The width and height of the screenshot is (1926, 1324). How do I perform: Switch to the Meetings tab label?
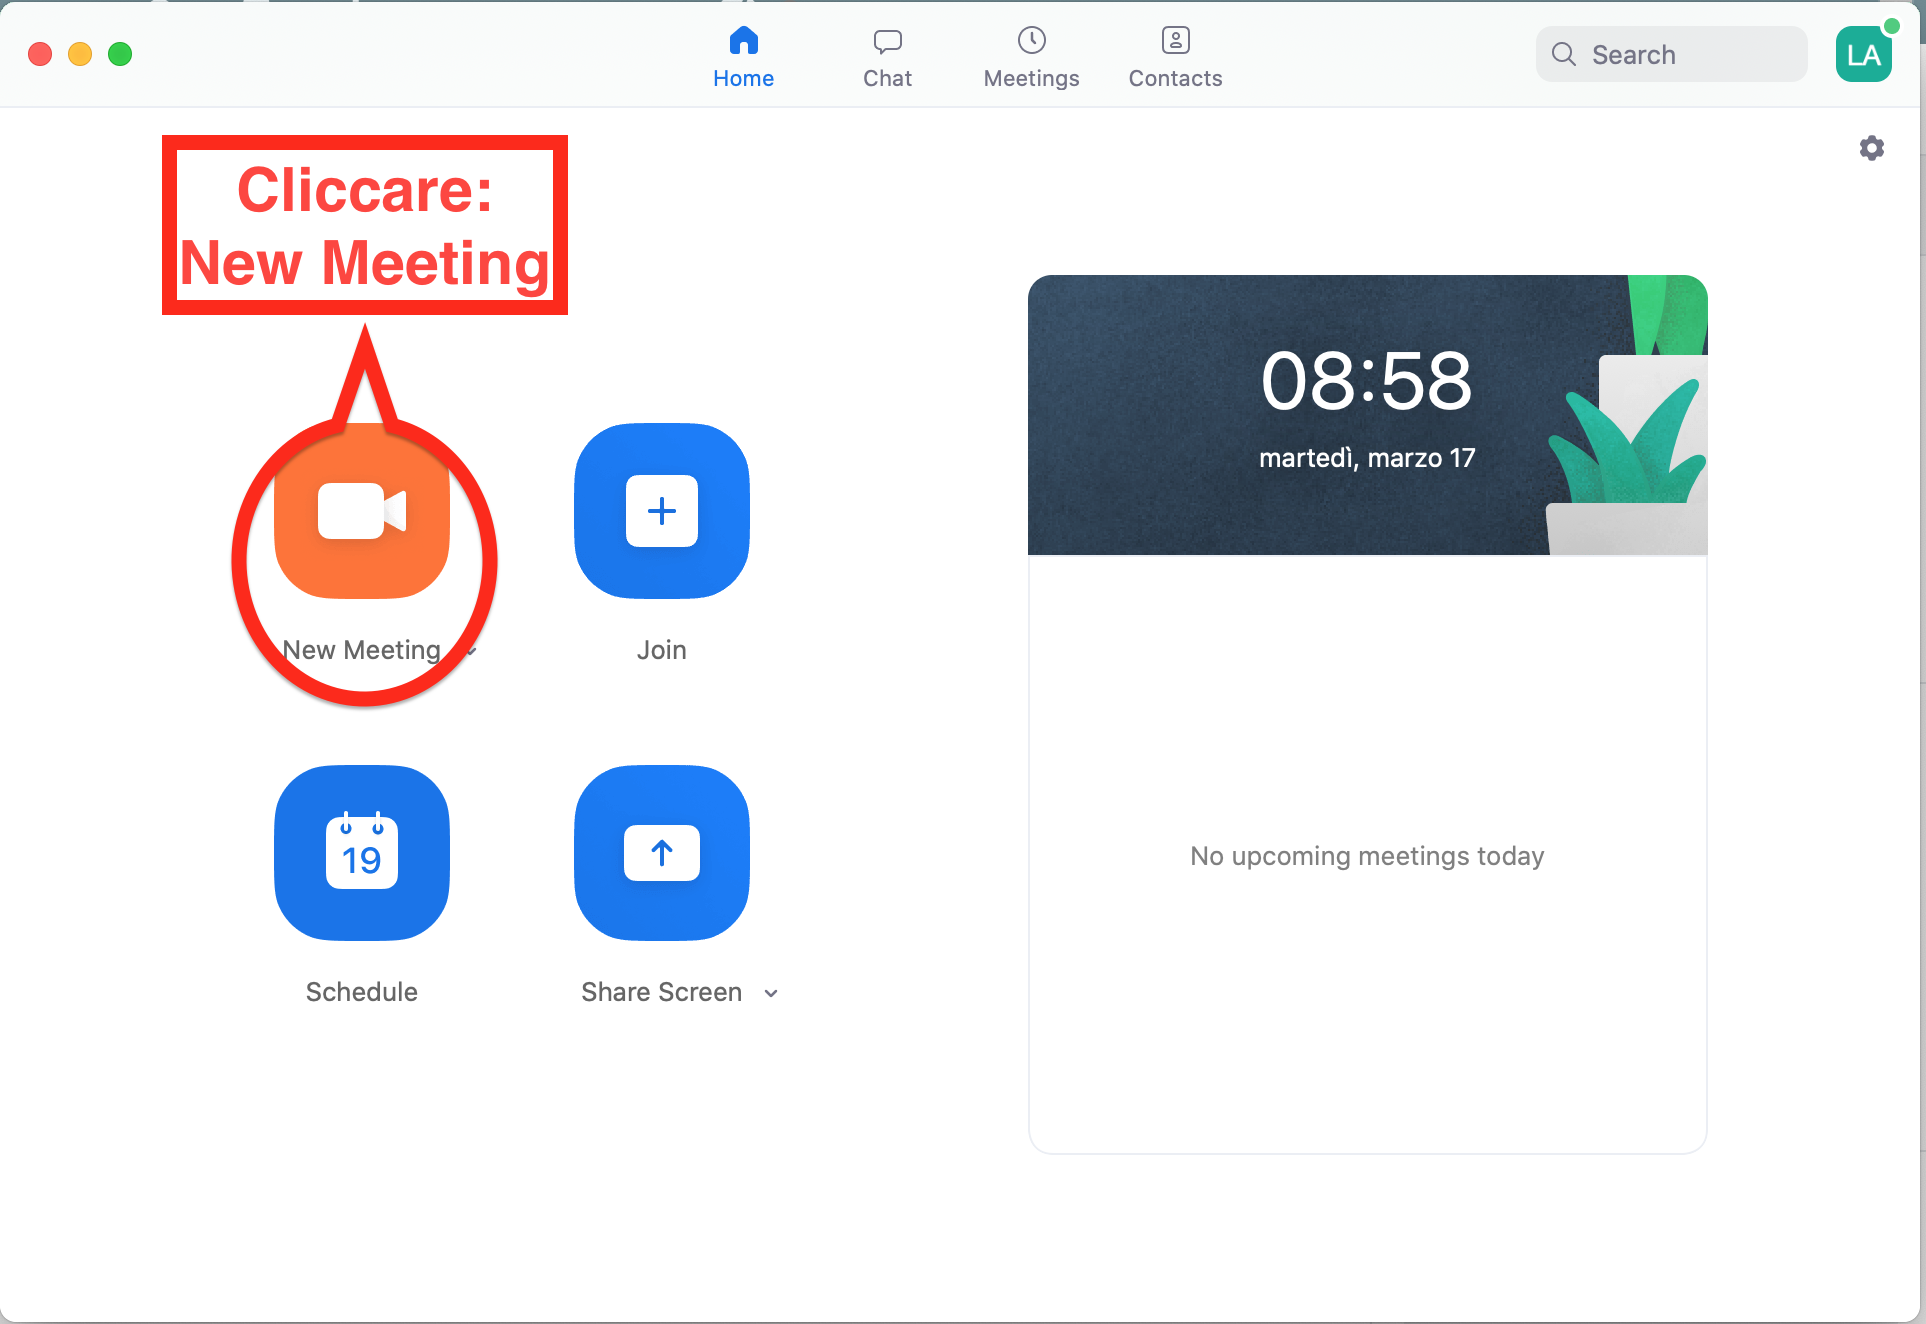1031,79
